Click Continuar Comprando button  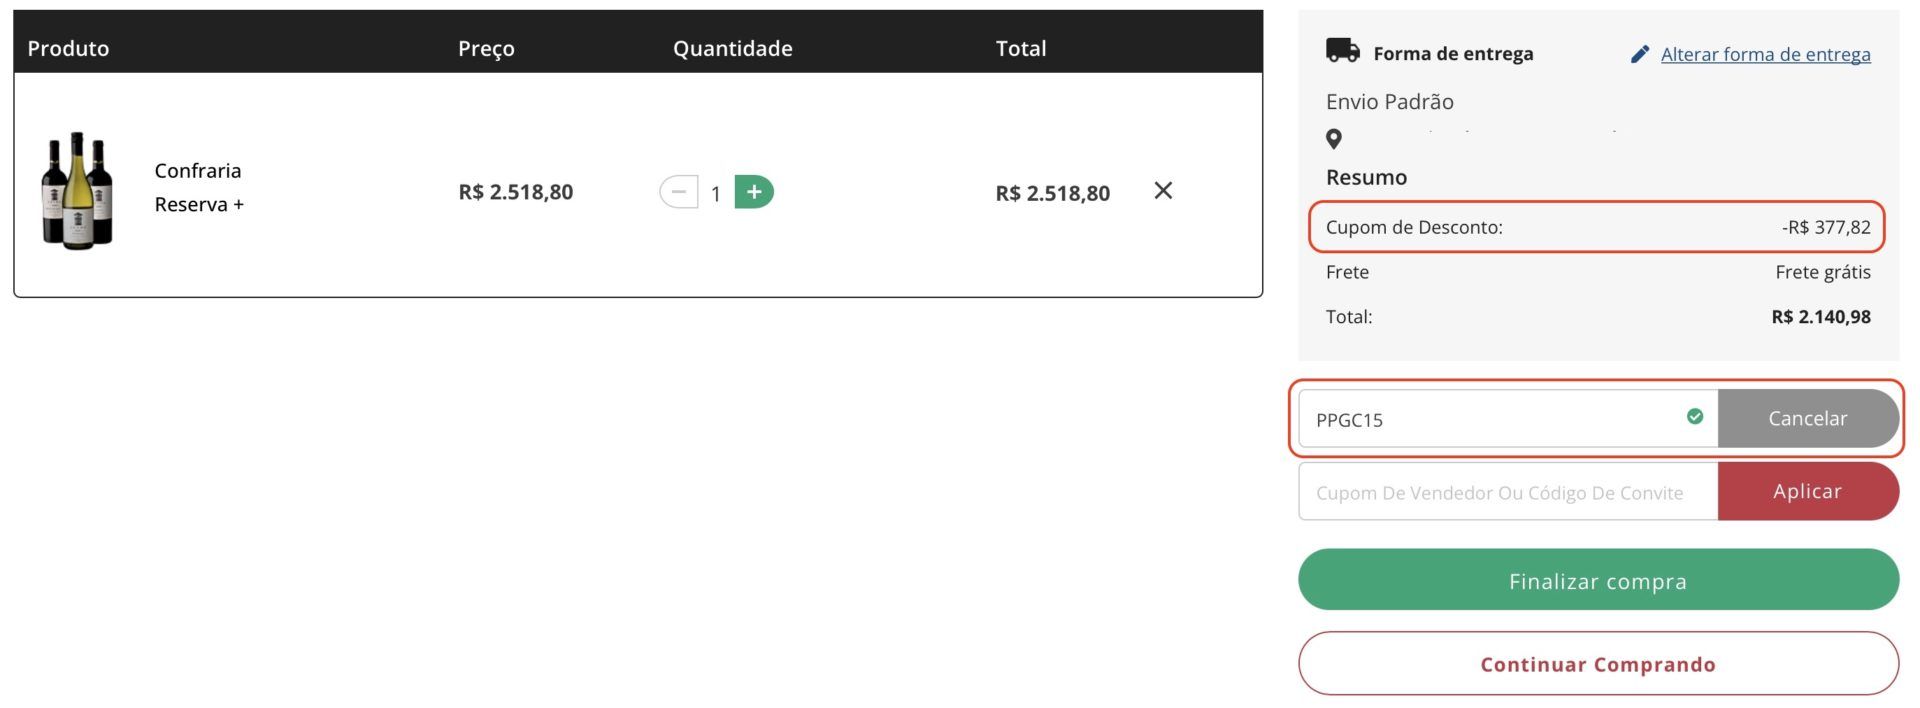(x=1597, y=664)
